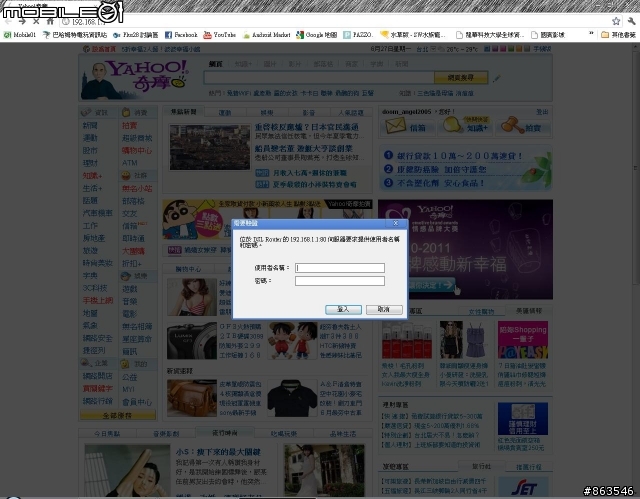Screen dimensions: 640x499
Task: Click 購物中心 in the sidebar
Action: pyautogui.click(x=137, y=151)
